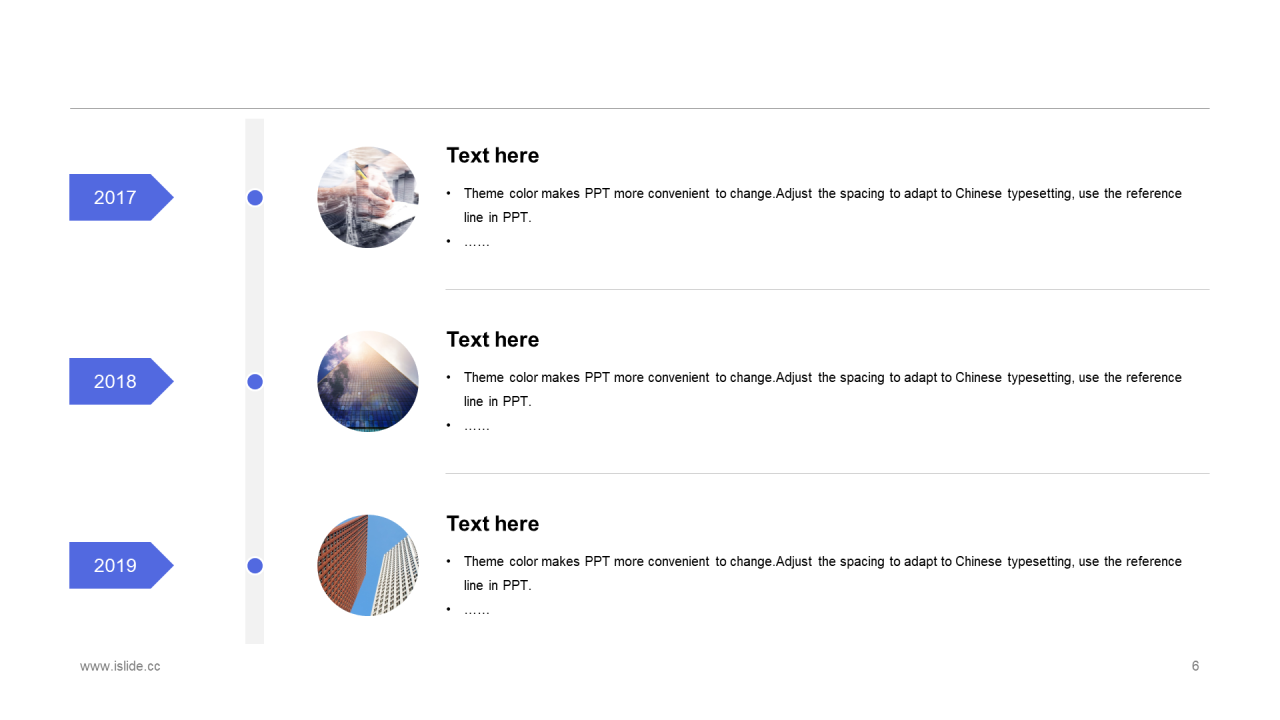
Task: Click the timeline dot beside 2019
Action: point(255,565)
